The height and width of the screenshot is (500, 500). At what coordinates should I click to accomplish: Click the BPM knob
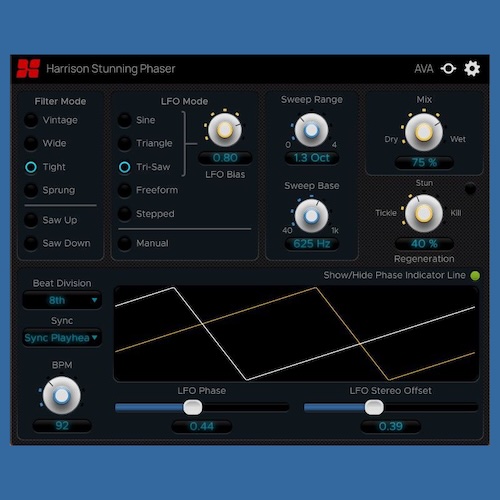click(62, 396)
